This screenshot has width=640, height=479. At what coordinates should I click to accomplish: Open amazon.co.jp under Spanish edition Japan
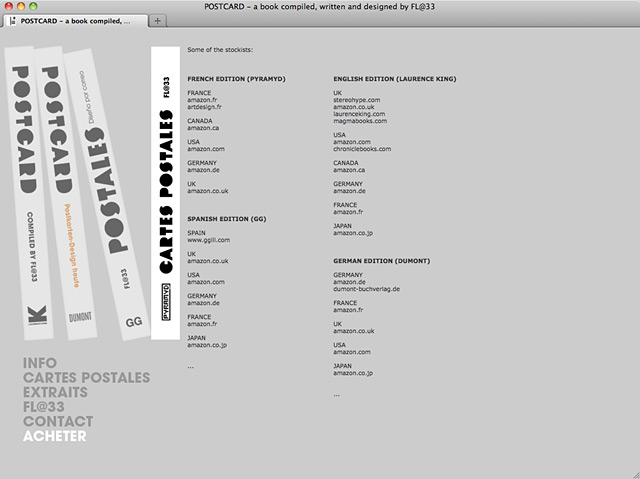tap(207, 345)
